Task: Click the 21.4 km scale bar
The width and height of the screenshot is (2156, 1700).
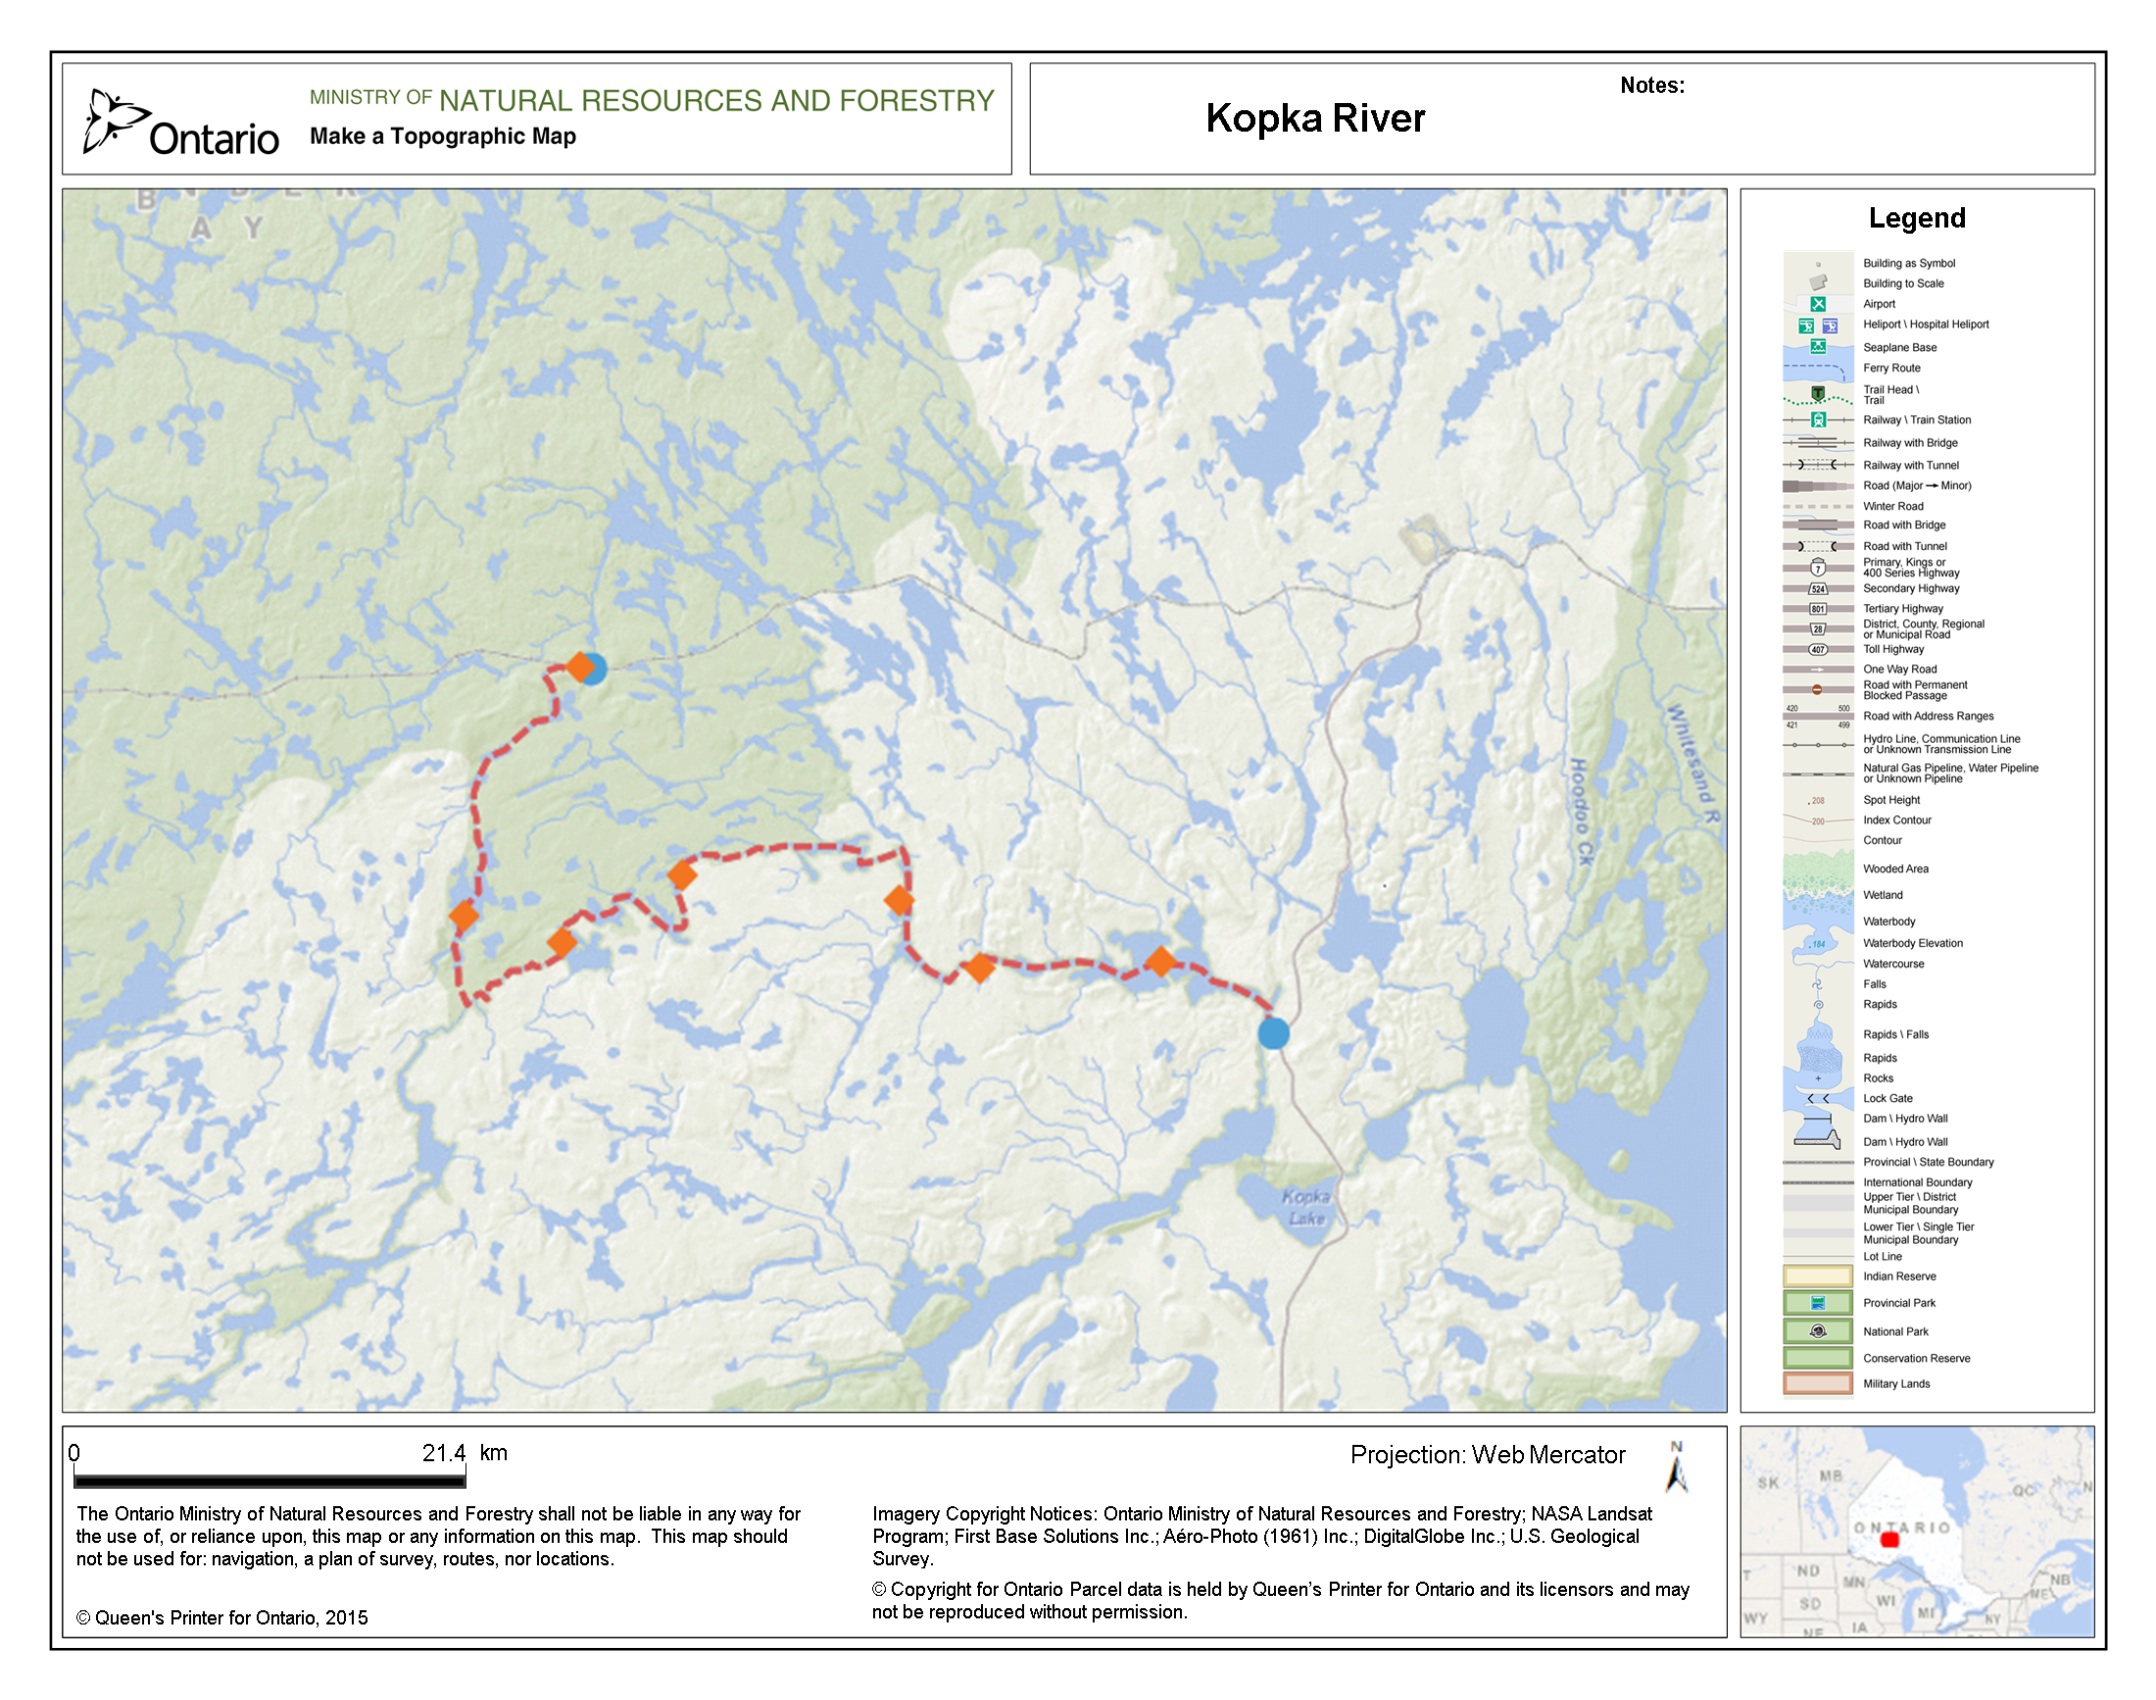Action: (269, 1480)
